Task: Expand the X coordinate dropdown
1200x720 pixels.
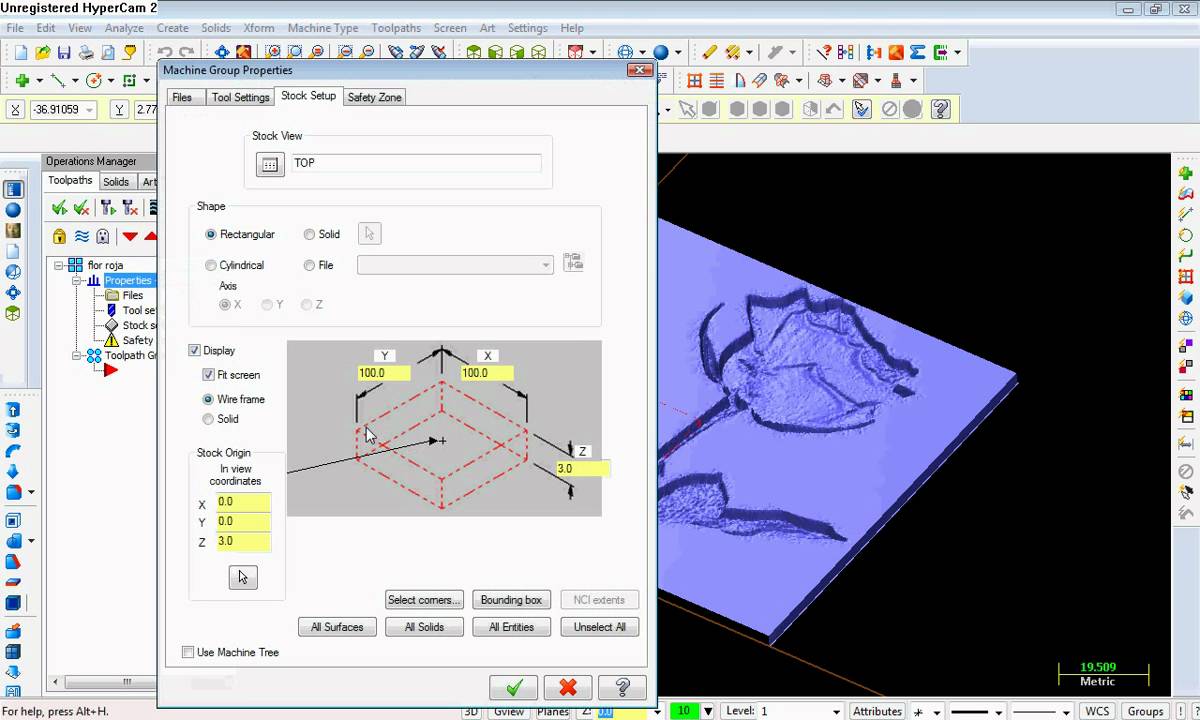Action: [90, 110]
